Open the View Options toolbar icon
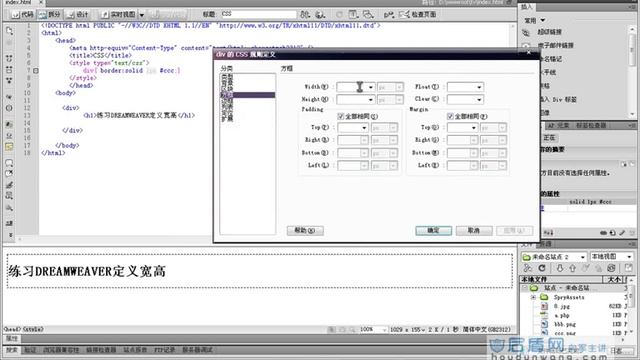Viewport: 640px width, 360px height. [353, 15]
